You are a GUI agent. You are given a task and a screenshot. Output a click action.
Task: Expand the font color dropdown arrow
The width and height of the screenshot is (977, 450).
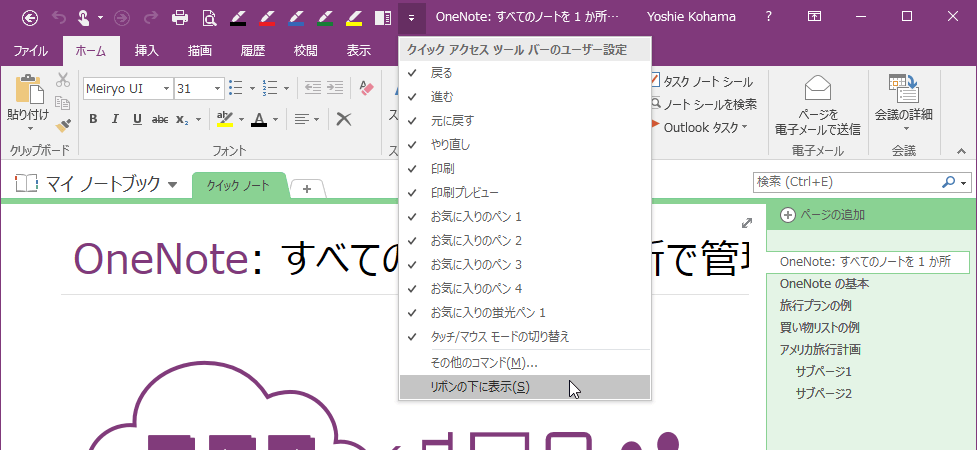point(275,119)
